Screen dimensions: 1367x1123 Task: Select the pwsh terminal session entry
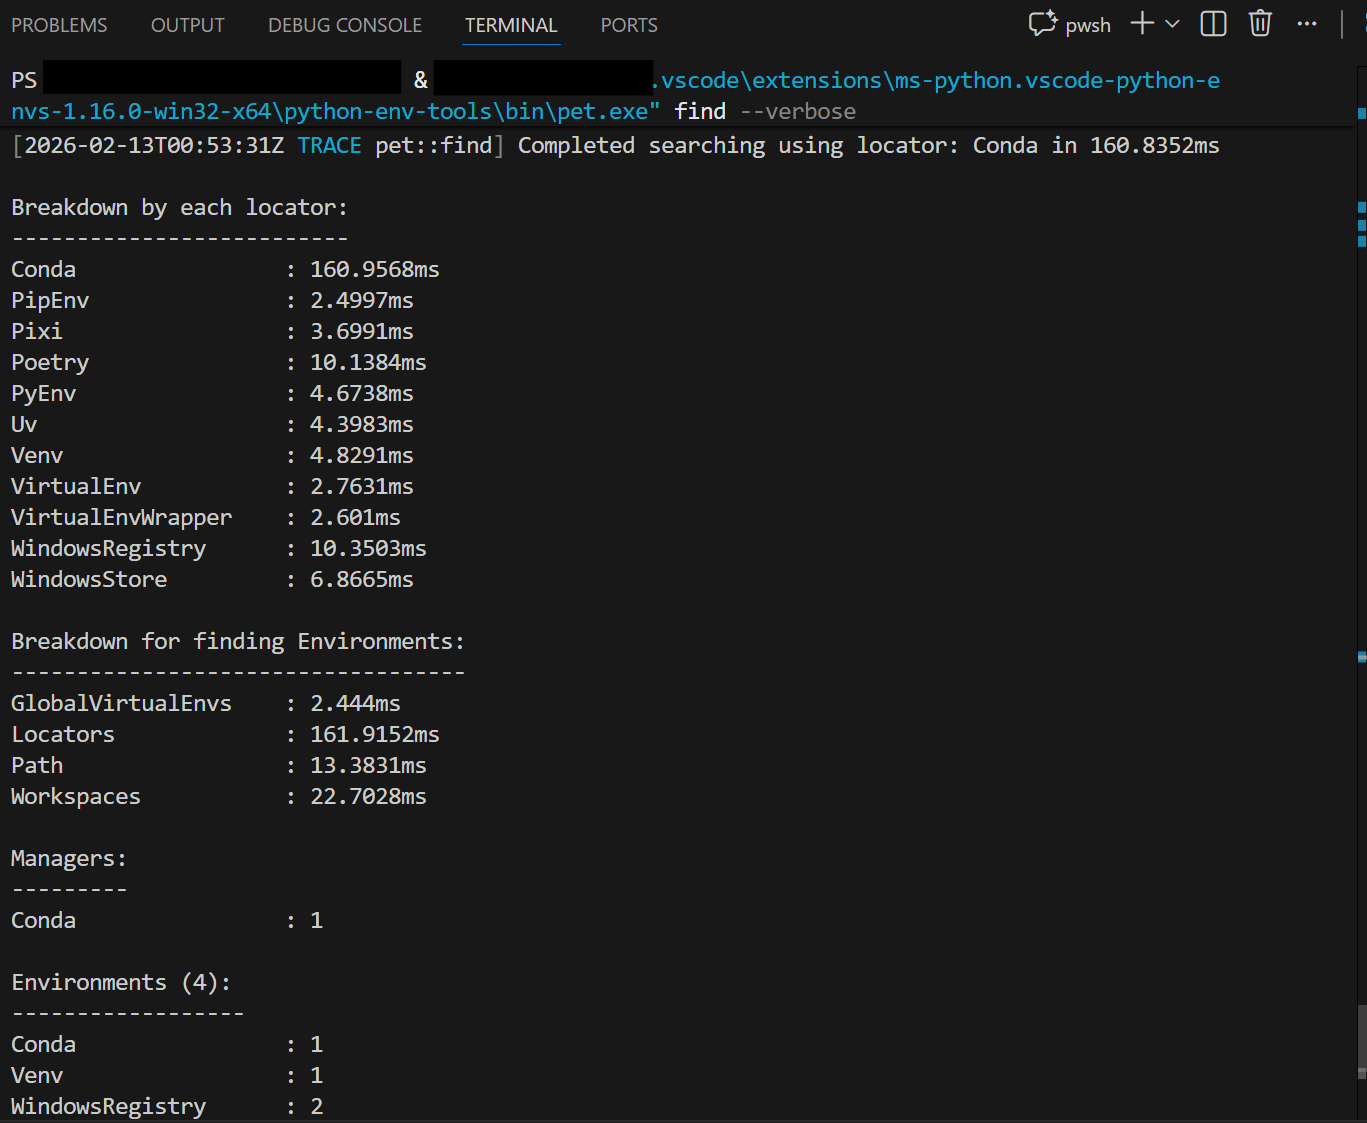[1088, 25]
